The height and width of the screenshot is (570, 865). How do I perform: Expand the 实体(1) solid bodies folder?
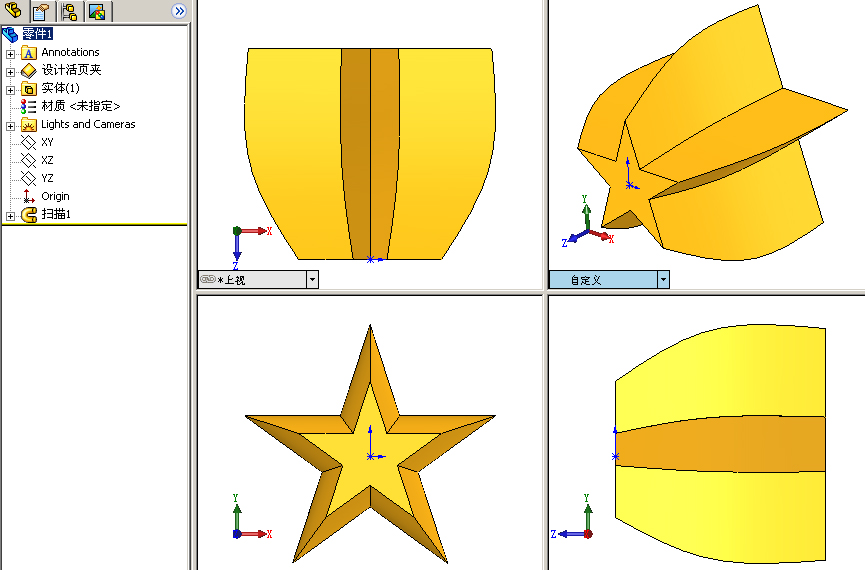pos(10,90)
